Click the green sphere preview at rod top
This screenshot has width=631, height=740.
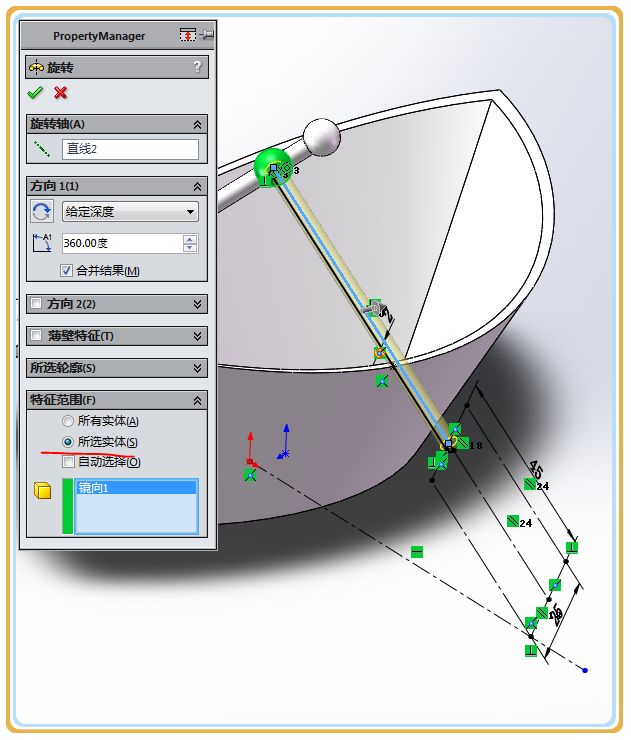point(273,166)
